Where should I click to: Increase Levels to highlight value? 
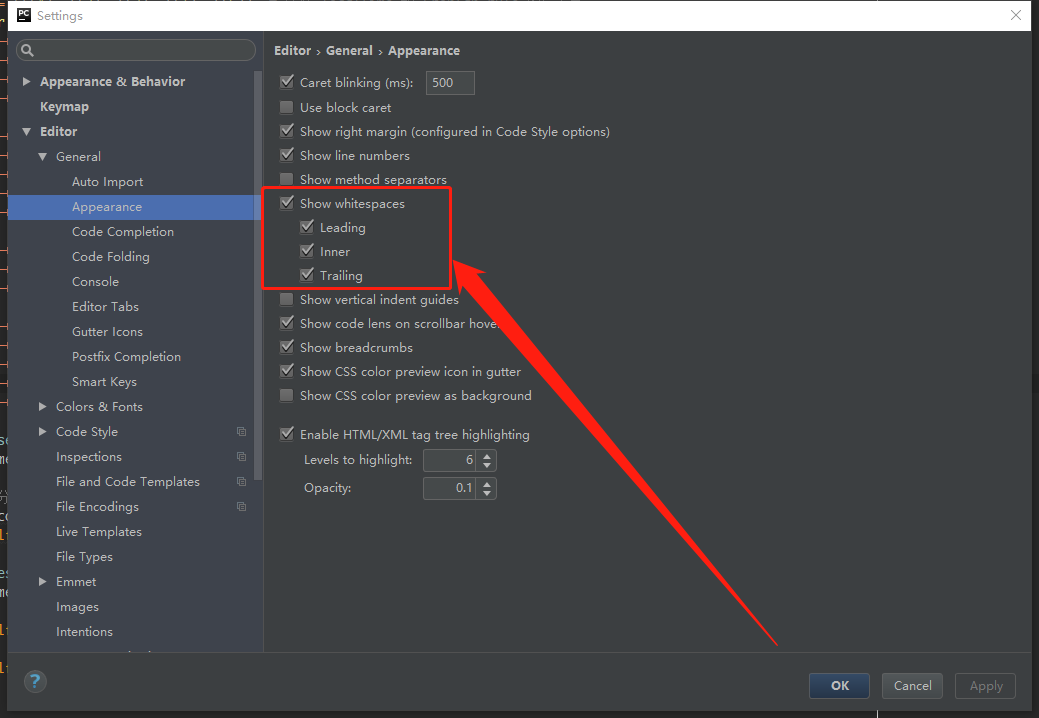tap(487, 456)
